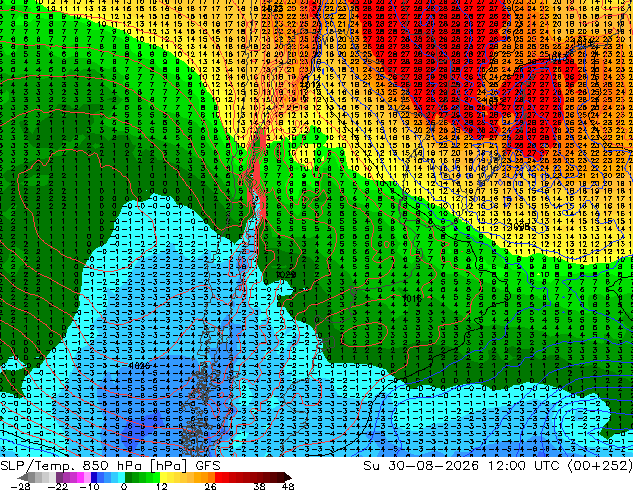Click the yellow segment of the color scale

point(163,477)
